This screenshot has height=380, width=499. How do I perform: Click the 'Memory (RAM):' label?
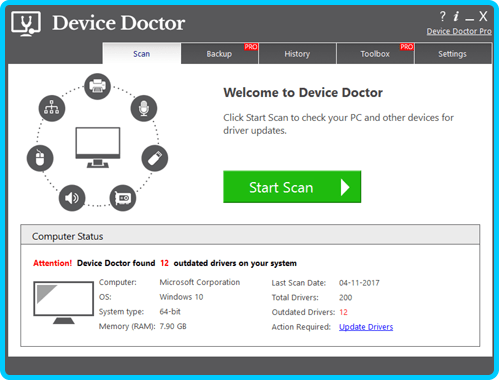(x=127, y=326)
